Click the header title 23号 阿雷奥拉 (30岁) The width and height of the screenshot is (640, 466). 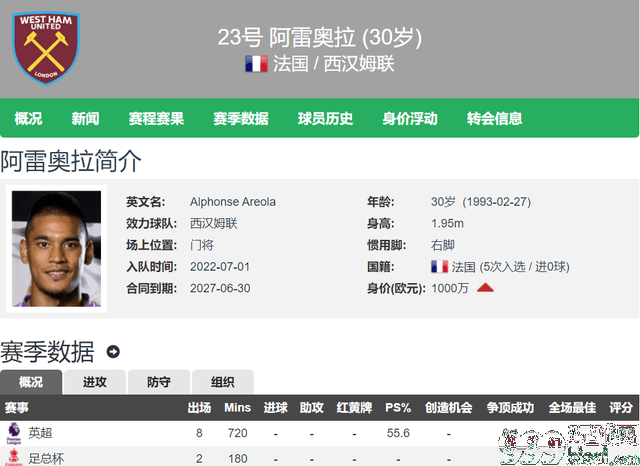pyautogui.click(x=320, y=38)
